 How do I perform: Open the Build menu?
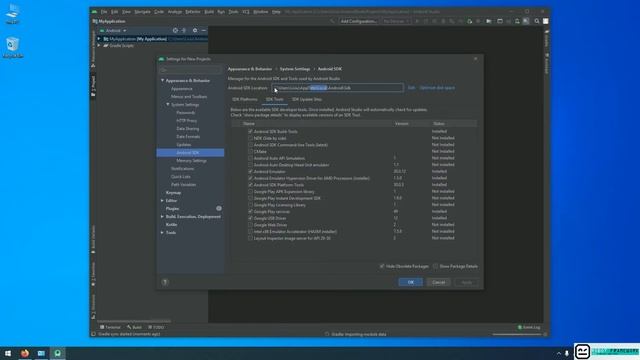point(209,12)
